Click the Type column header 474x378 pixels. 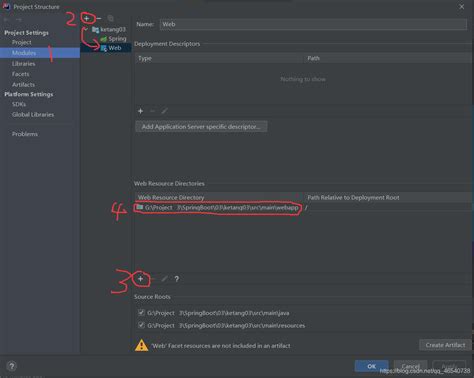coord(219,58)
